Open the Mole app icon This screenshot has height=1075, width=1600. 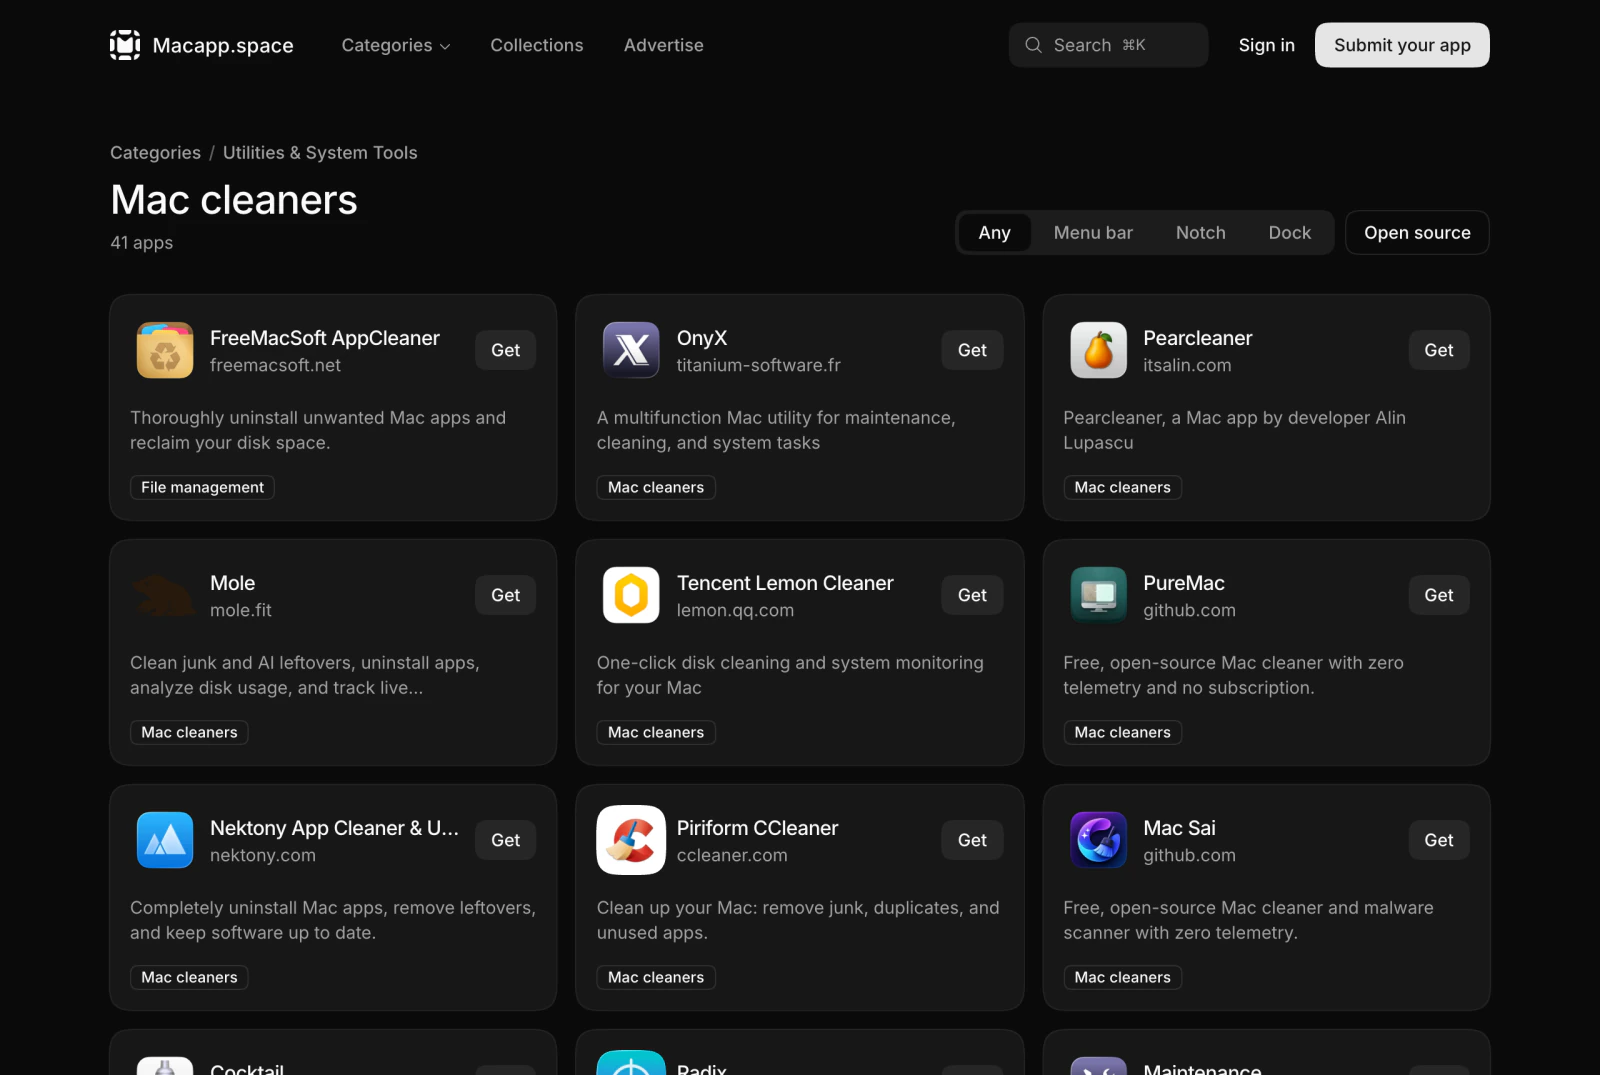165,595
